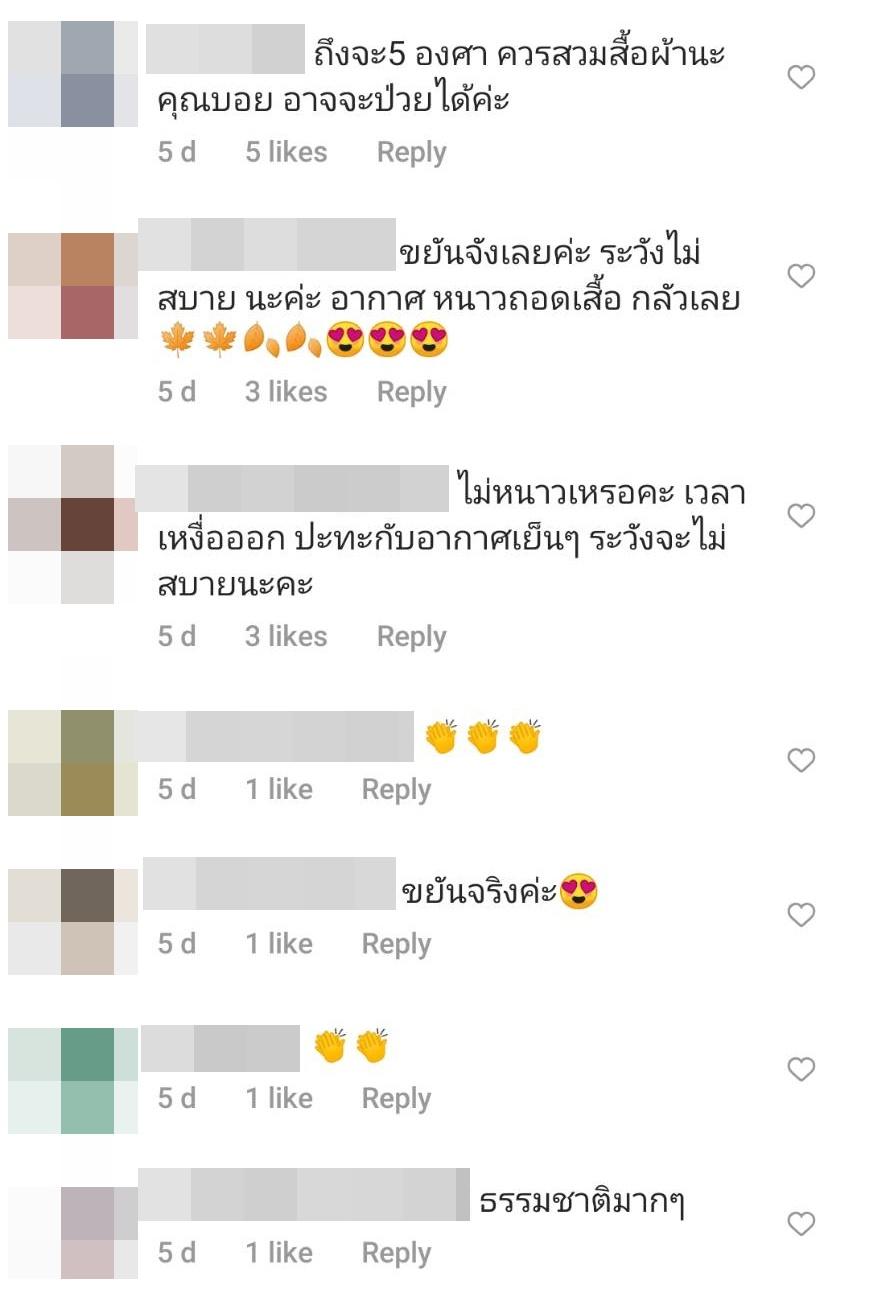869x1298 pixels.
Task: Reply to the comment with 5 likes
Action: click(x=411, y=153)
